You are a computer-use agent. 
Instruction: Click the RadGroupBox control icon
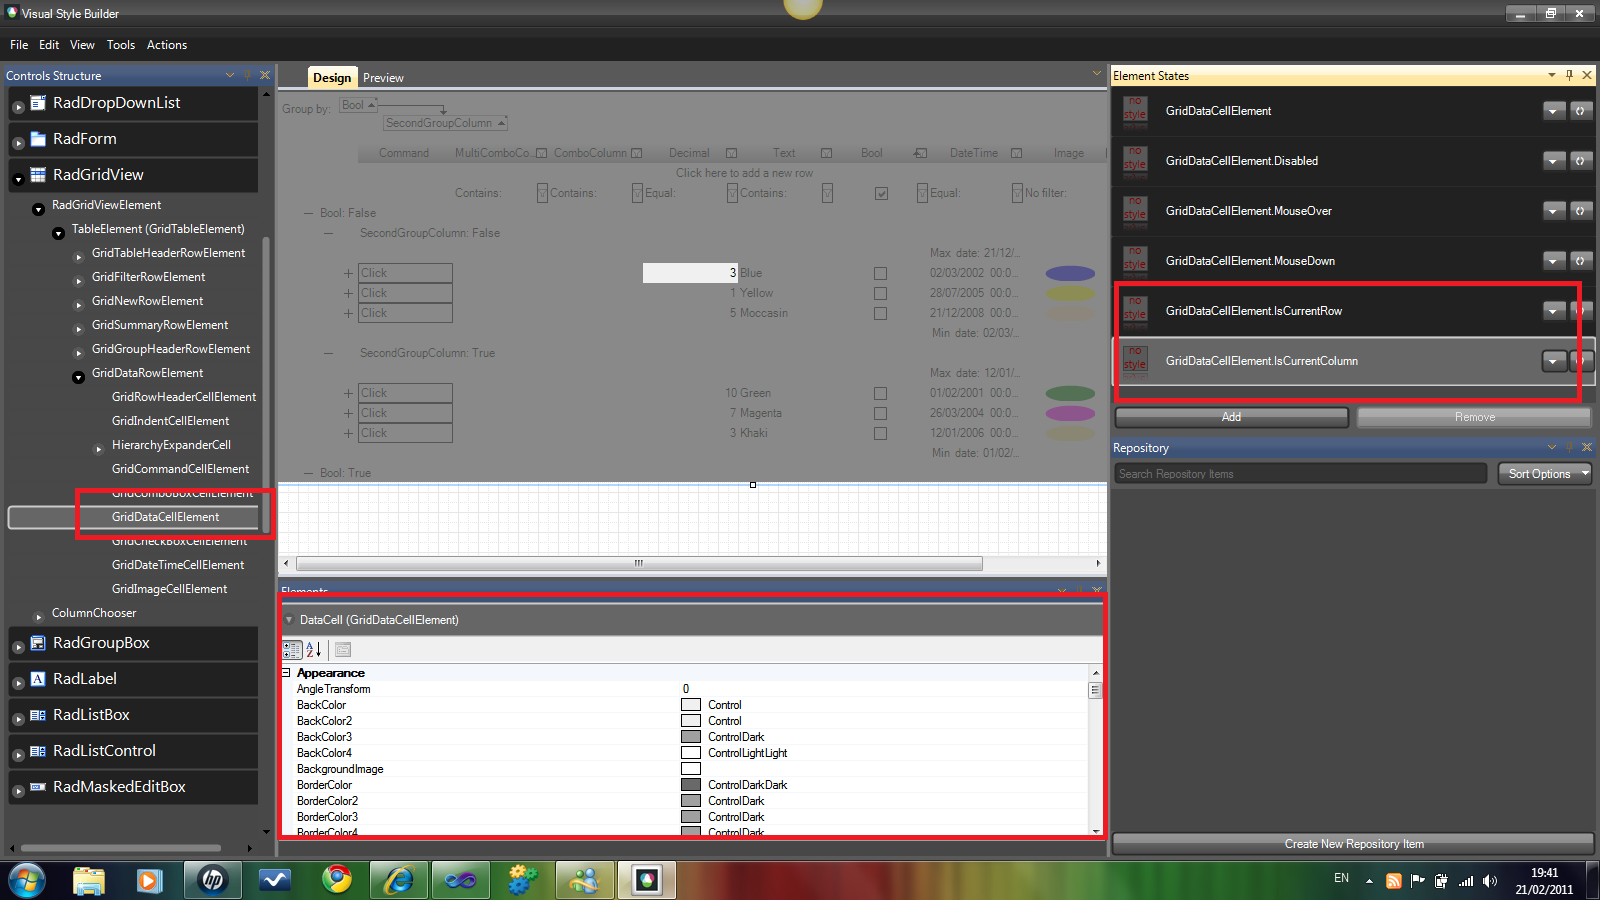38,643
